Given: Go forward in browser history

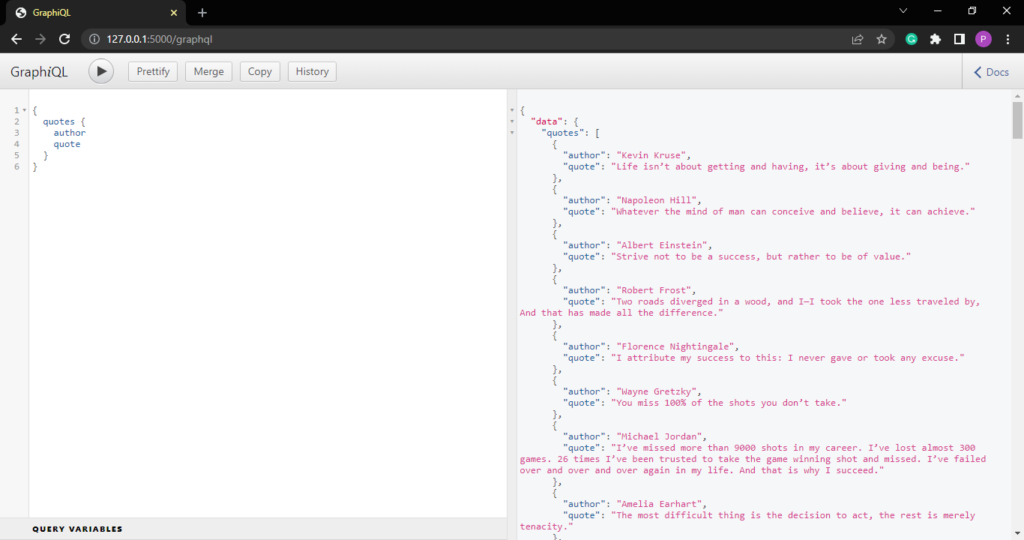Looking at the screenshot, I should point(40,39).
